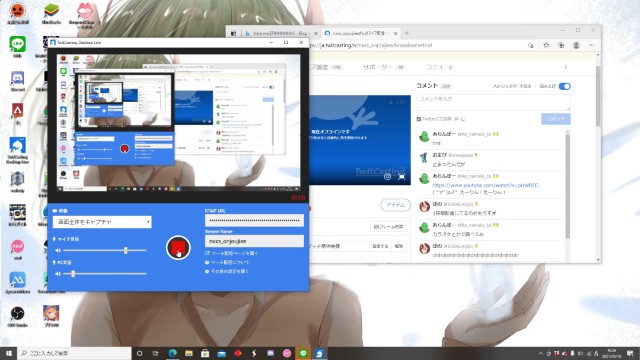Click the player fullscreen icon
The image size is (640, 360).
click(402, 176)
